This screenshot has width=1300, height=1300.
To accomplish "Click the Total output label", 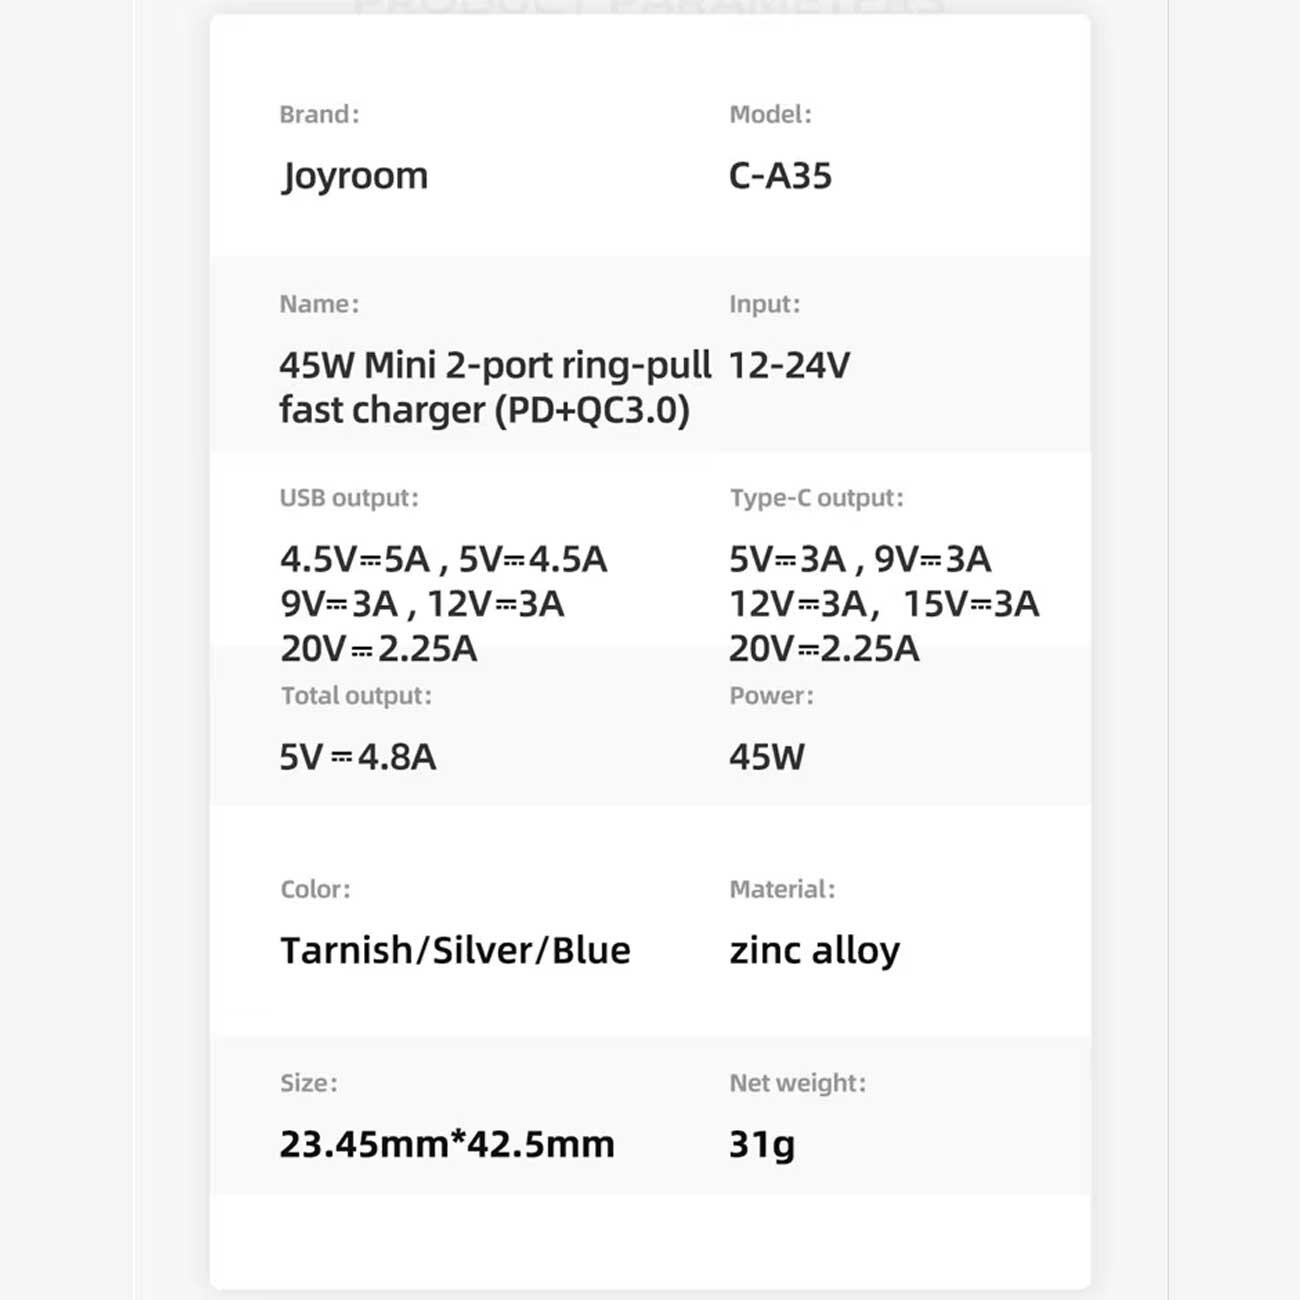I will (356, 696).
